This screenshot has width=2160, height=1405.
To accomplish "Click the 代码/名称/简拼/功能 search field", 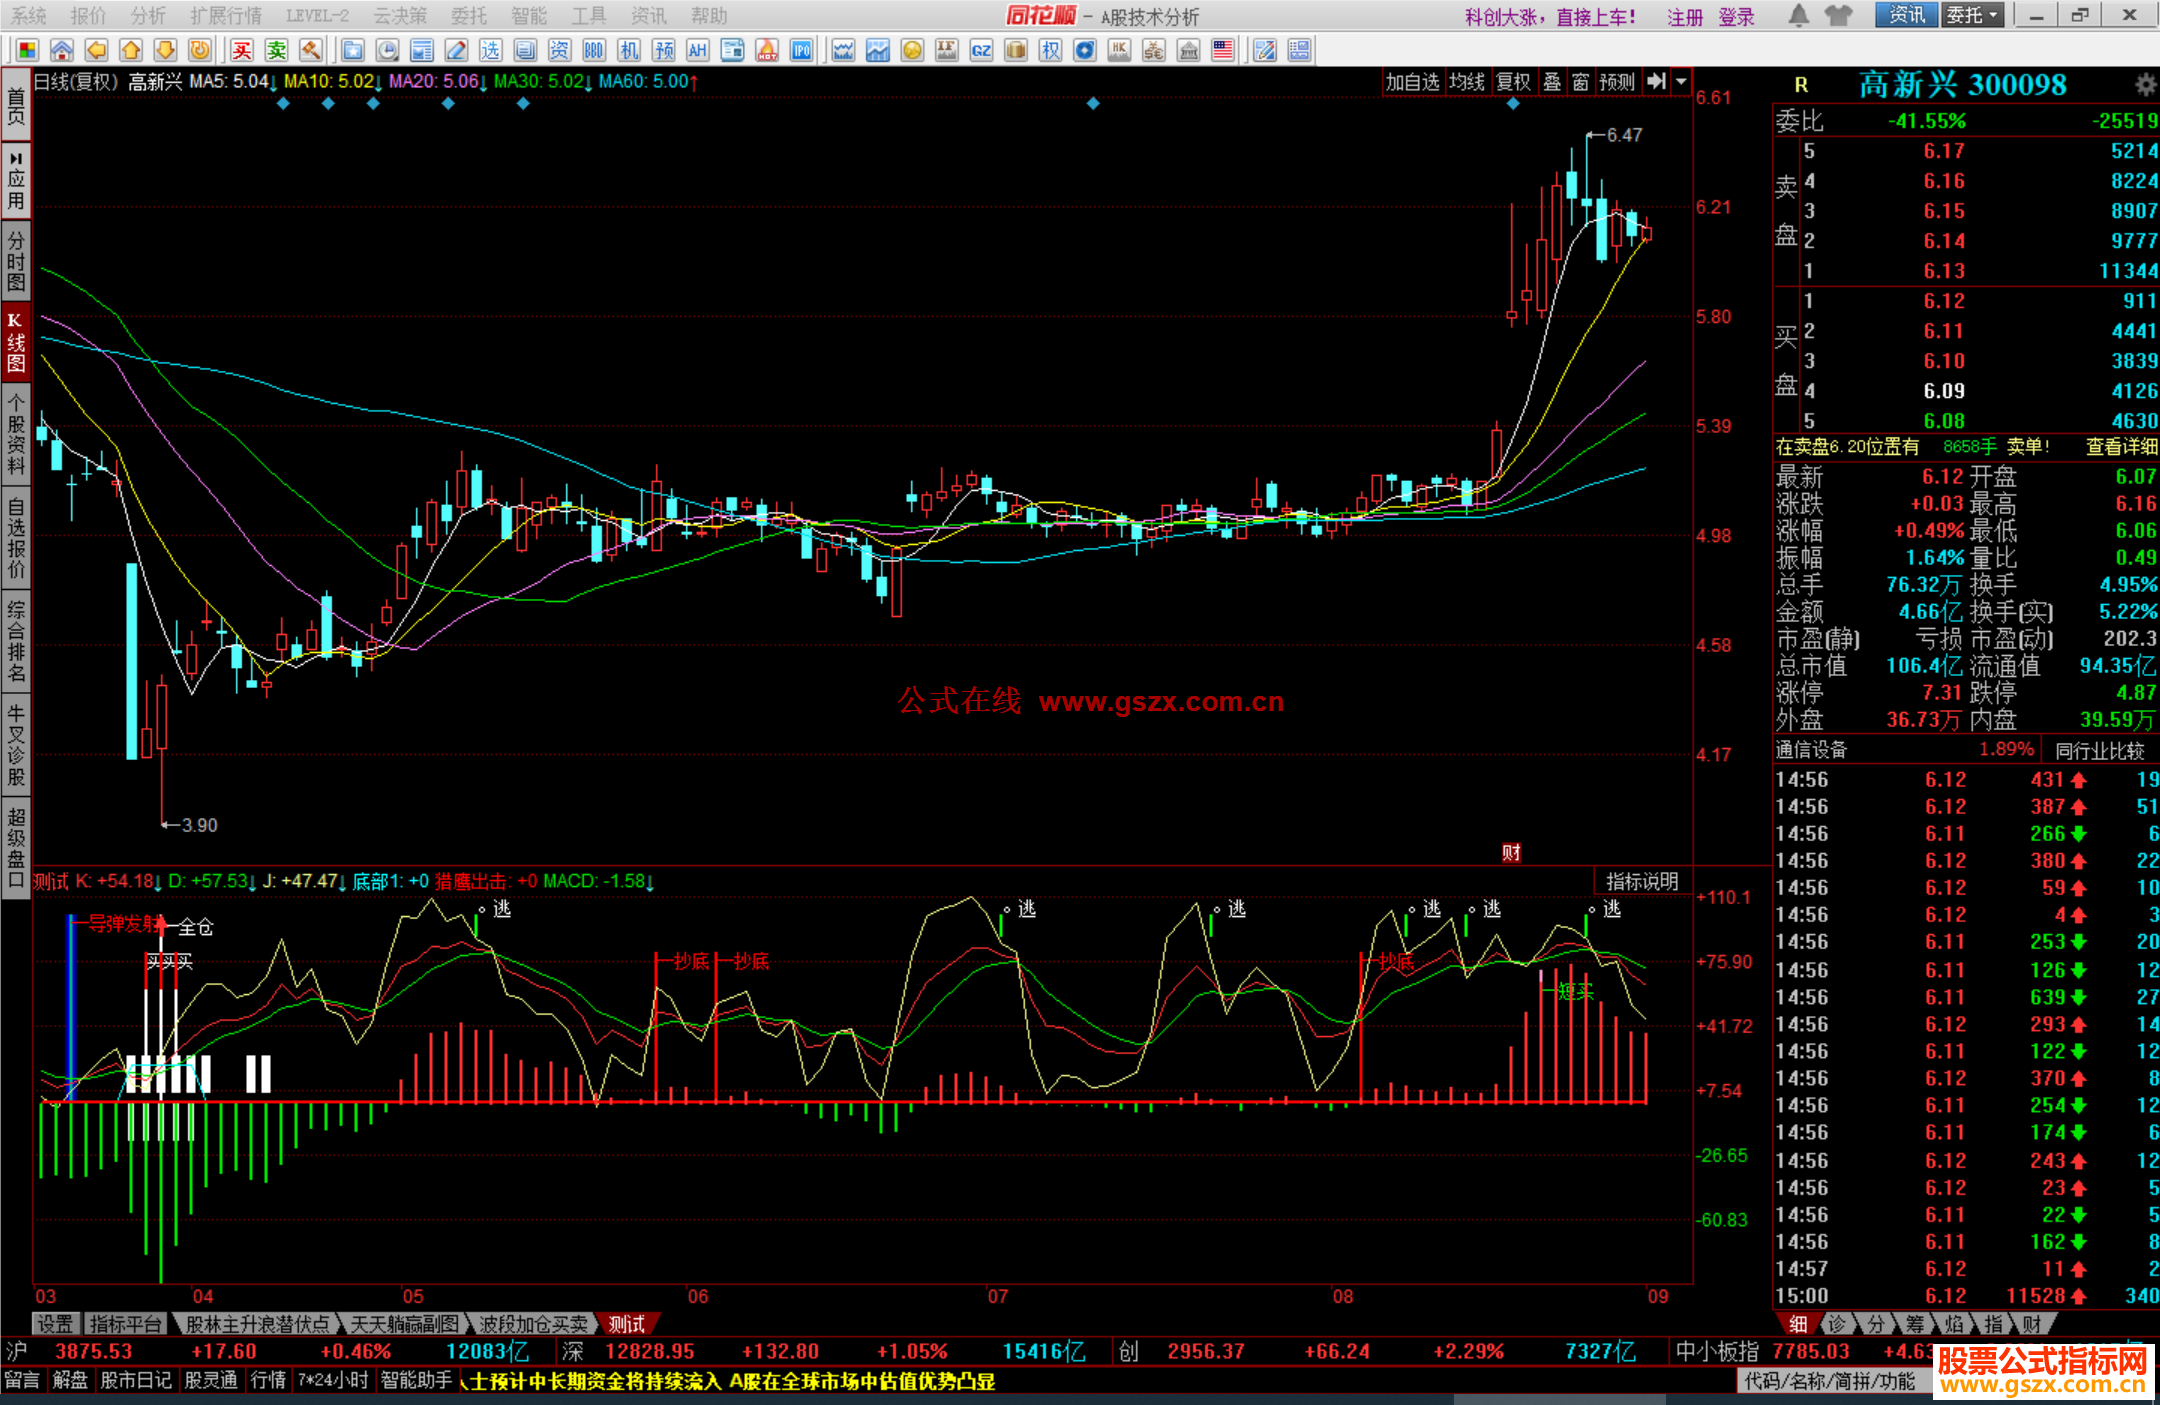I will (1829, 1381).
